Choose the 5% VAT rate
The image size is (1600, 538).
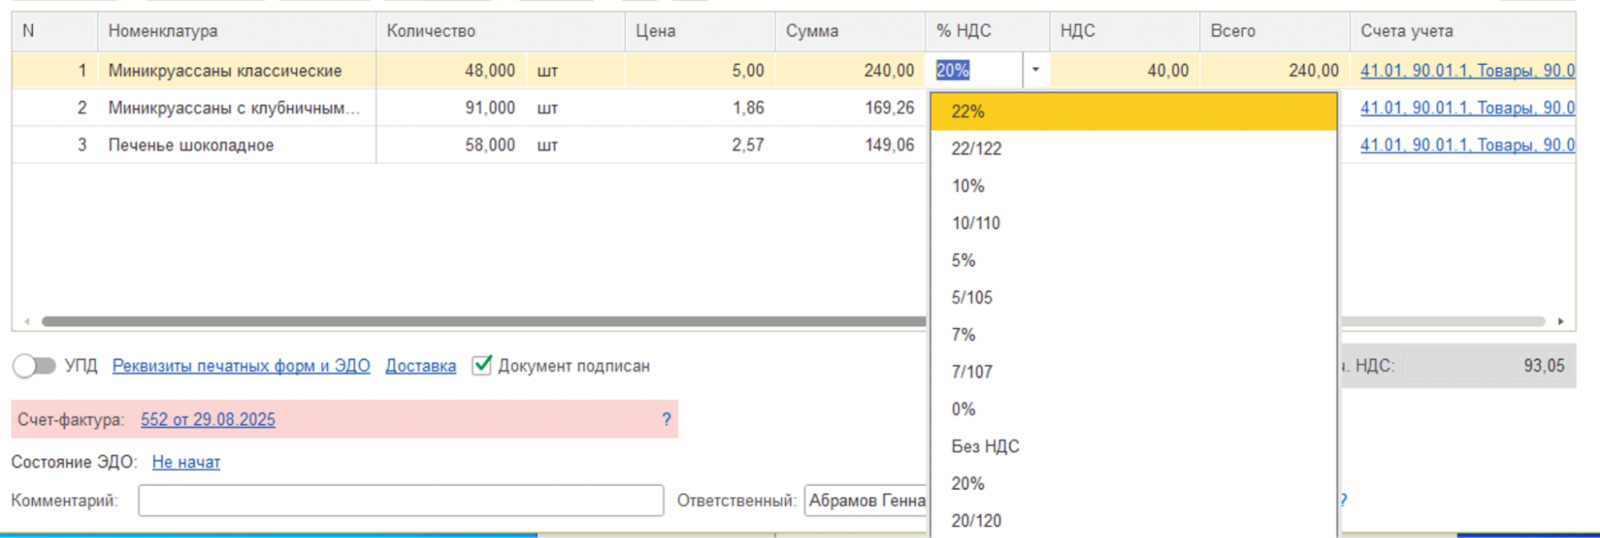(x=1133, y=260)
